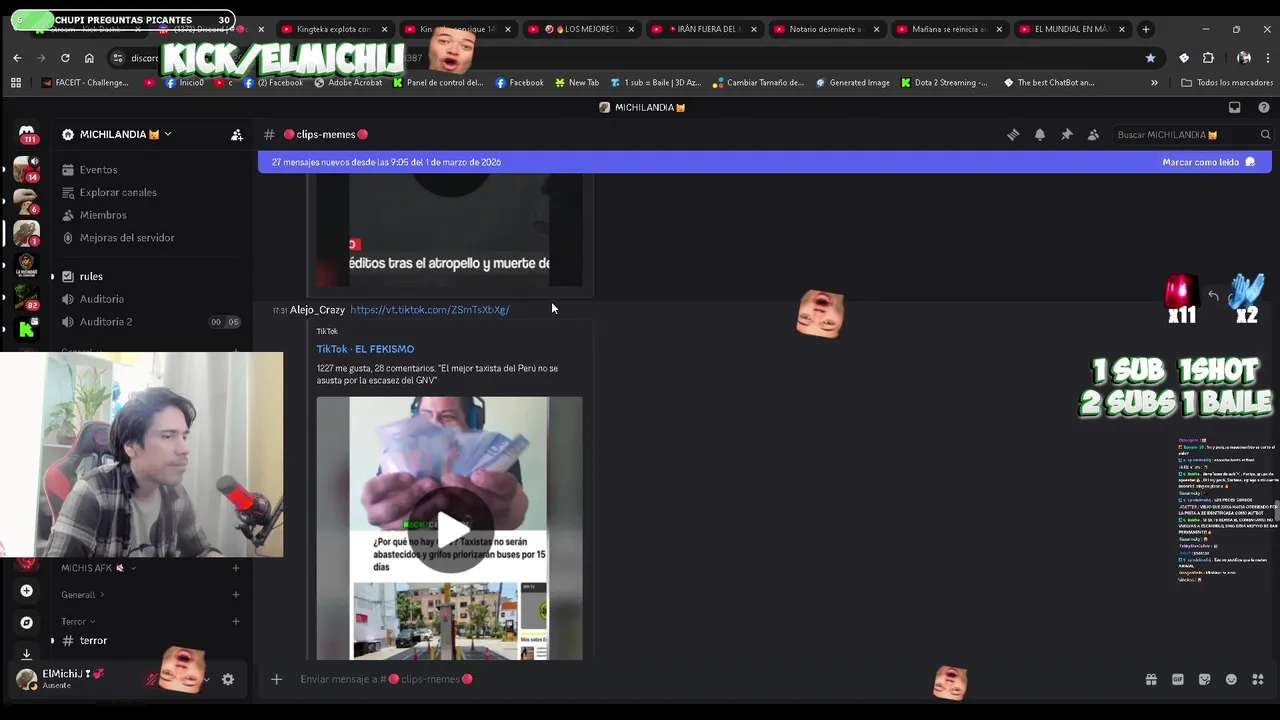The height and width of the screenshot is (720, 1280).
Task: Open the inbox icon in Discord title bar
Action: pyautogui.click(x=1235, y=107)
